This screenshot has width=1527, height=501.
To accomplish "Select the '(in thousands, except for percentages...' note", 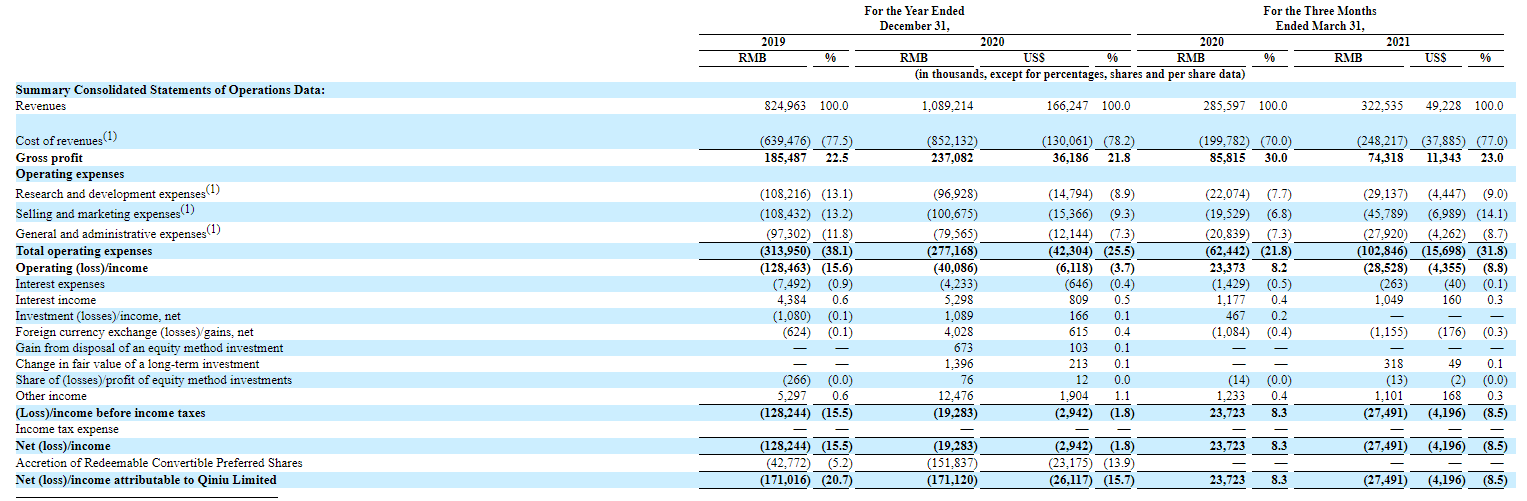I will tap(1080, 74).
